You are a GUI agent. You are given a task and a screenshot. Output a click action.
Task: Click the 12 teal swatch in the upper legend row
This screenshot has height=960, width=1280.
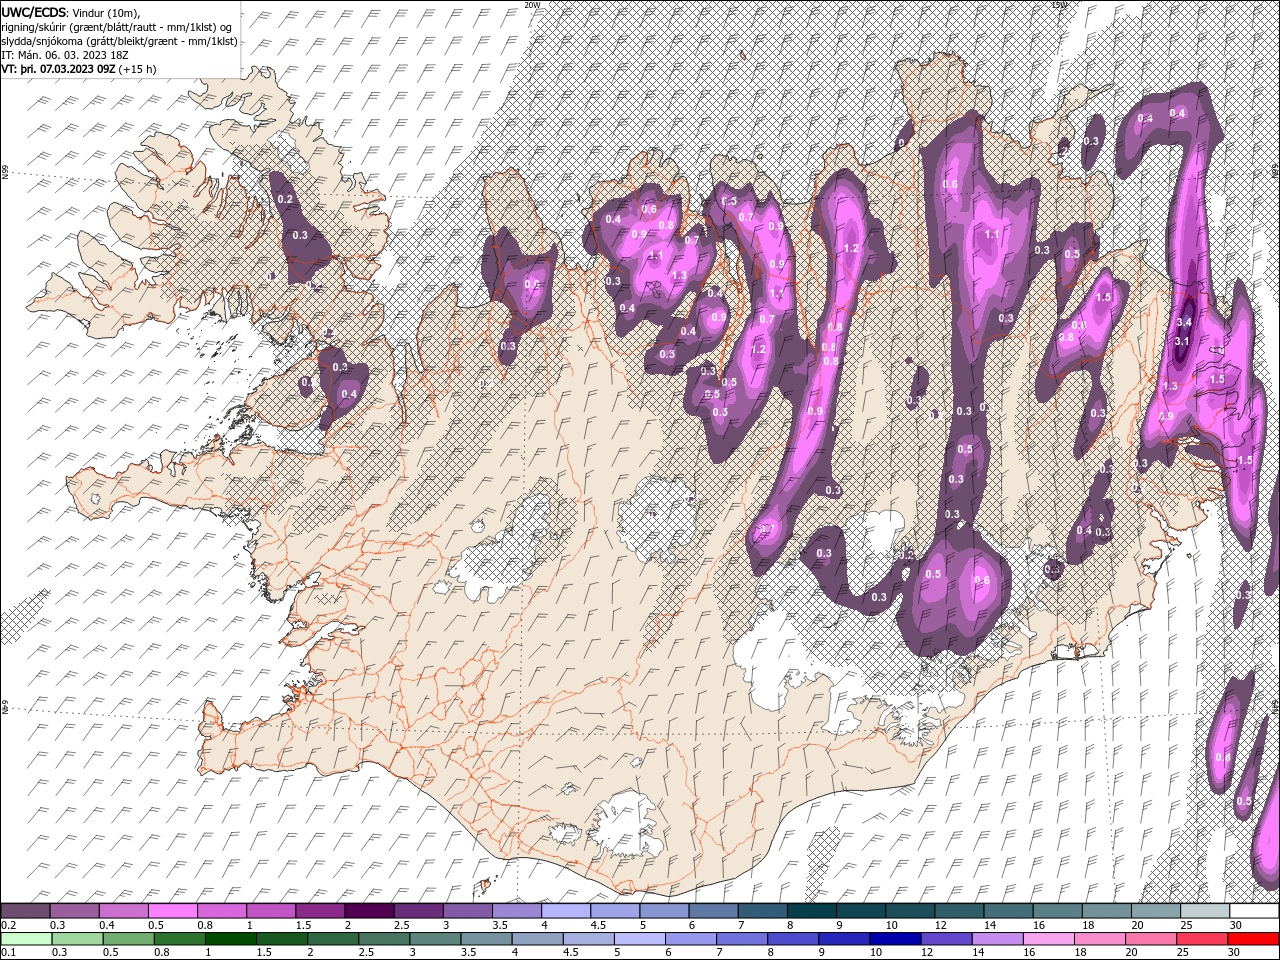(960, 911)
